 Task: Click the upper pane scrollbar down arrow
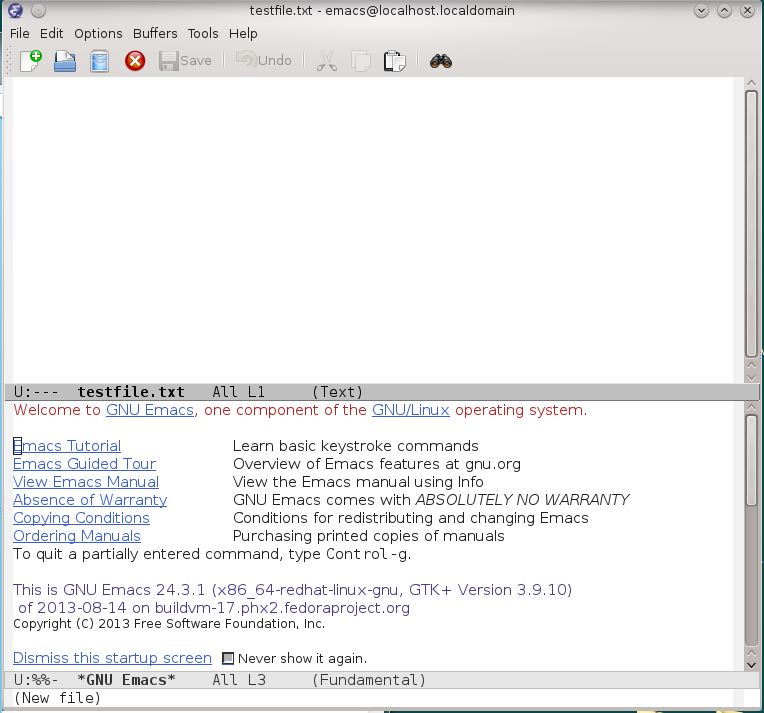click(751, 377)
